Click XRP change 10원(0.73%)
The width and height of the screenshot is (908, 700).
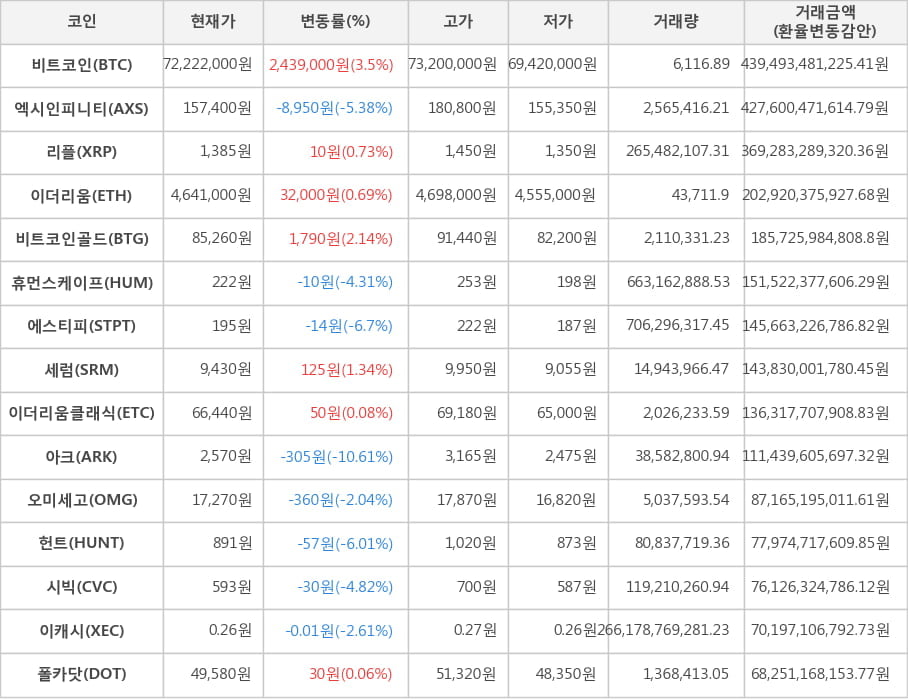[x=352, y=152]
